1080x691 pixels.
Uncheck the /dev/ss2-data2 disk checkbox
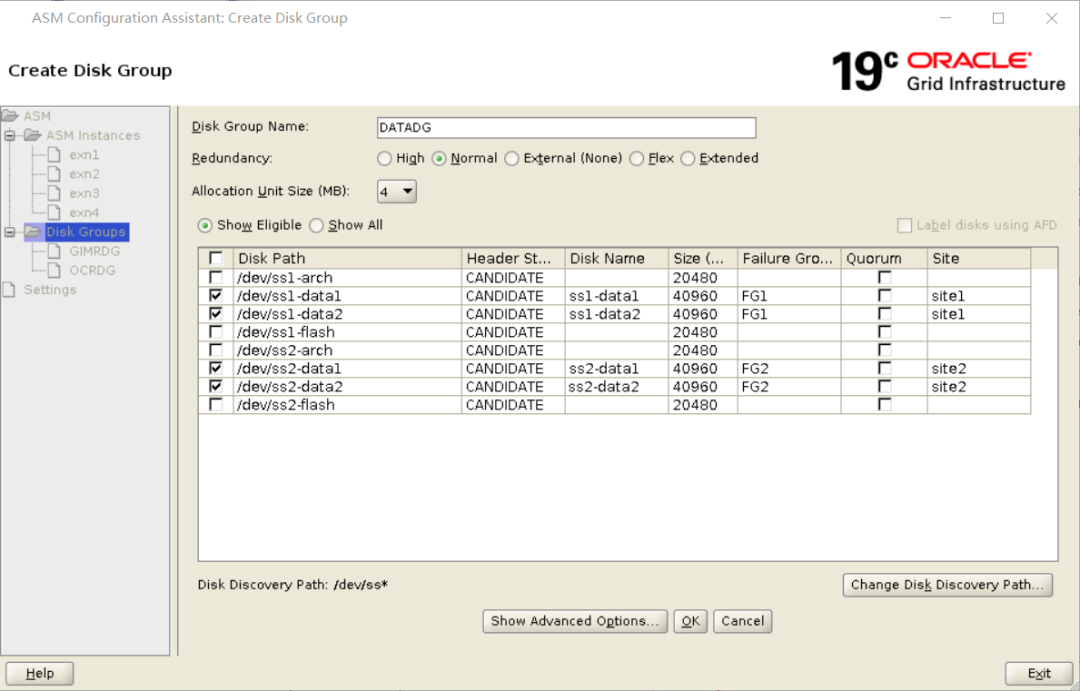216,386
